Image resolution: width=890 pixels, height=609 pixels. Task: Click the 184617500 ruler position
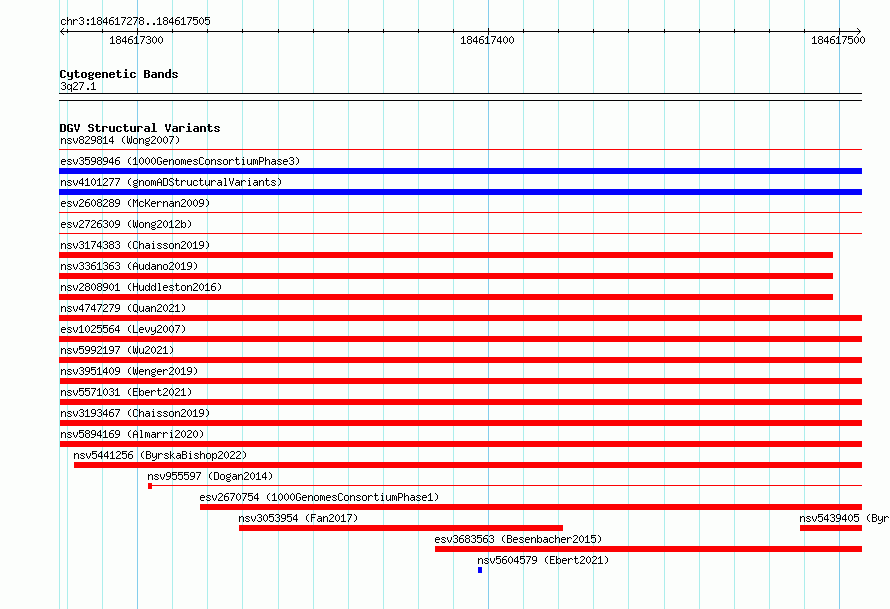(x=838, y=40)
